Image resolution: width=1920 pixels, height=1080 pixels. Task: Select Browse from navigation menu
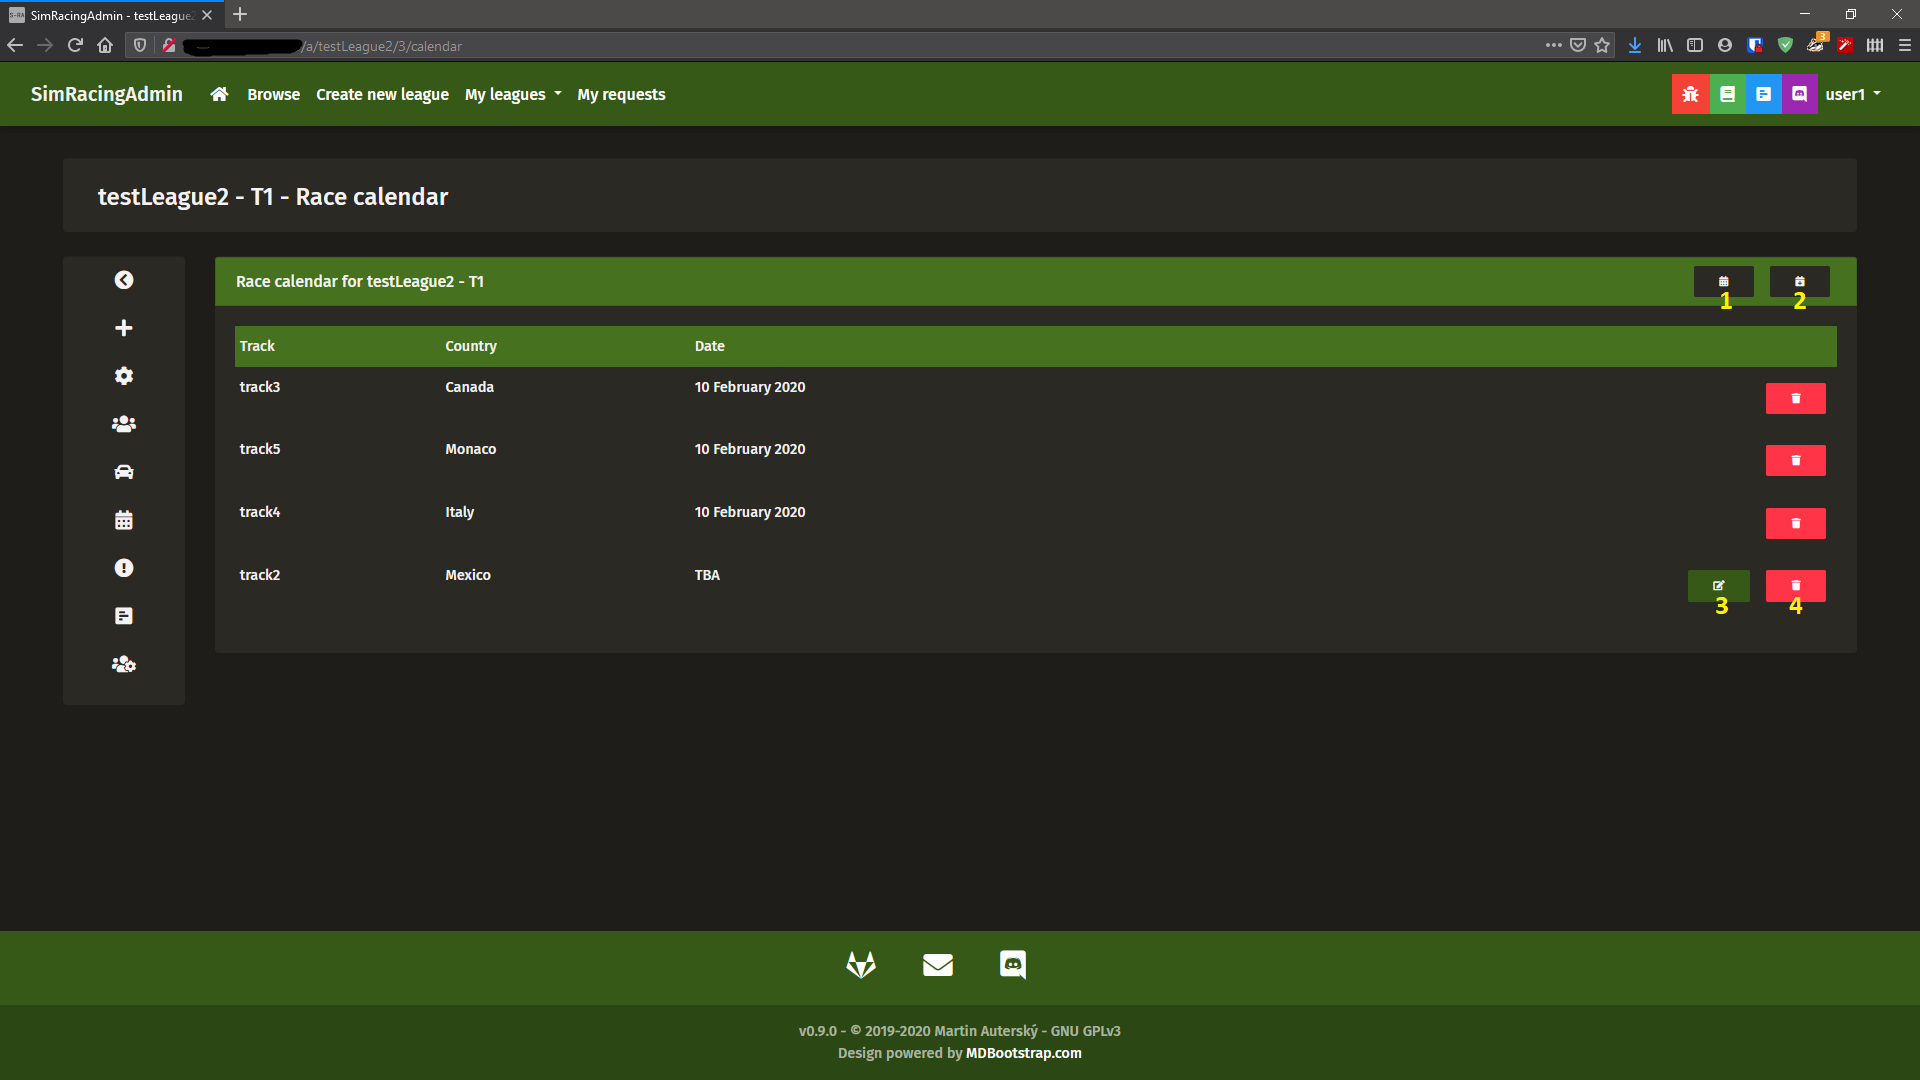click(x=273, y=94)
